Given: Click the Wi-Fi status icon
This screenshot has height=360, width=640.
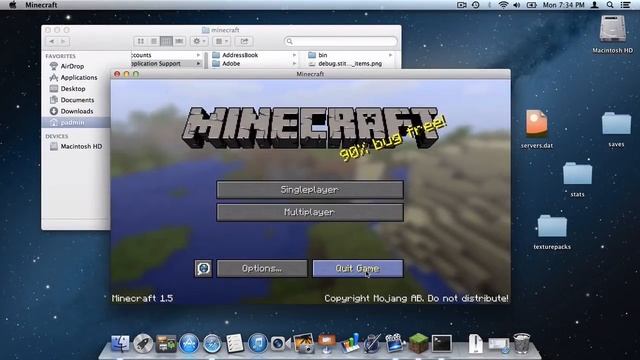Looking at the screenshot, I should pyautogui.click(x=503, y=5).
